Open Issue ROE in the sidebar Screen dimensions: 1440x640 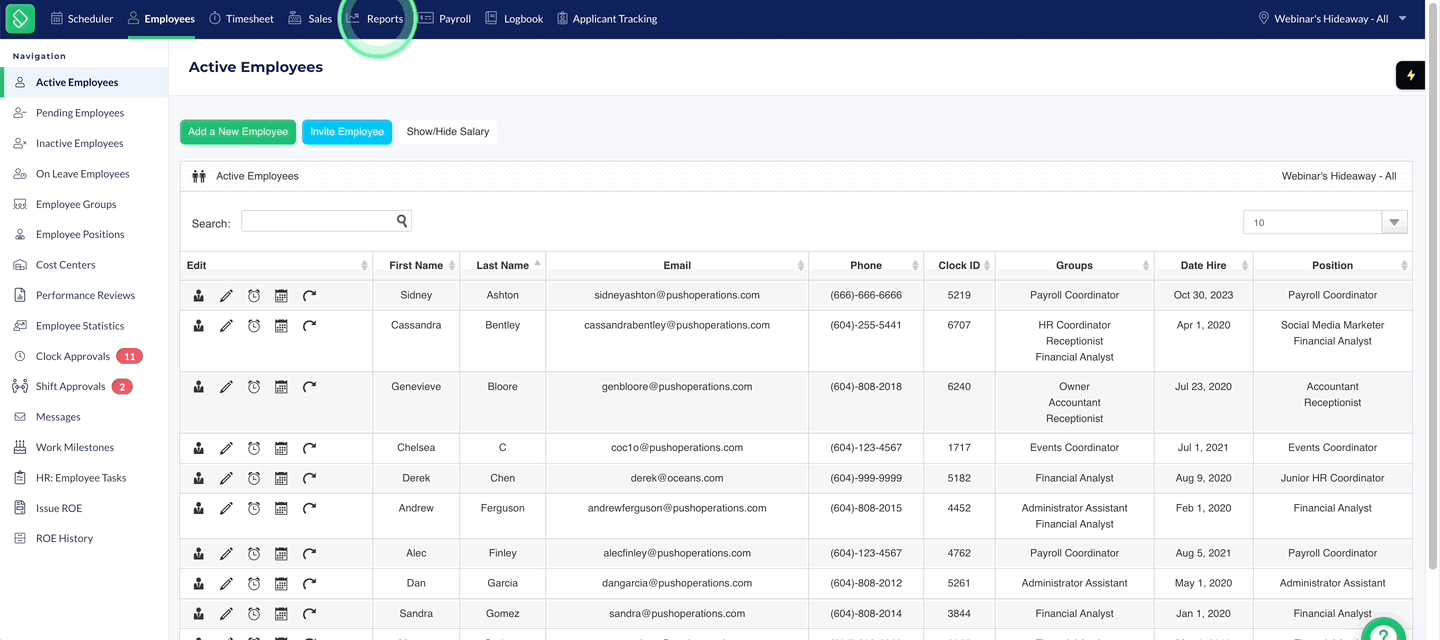click(x=59, y=508)
